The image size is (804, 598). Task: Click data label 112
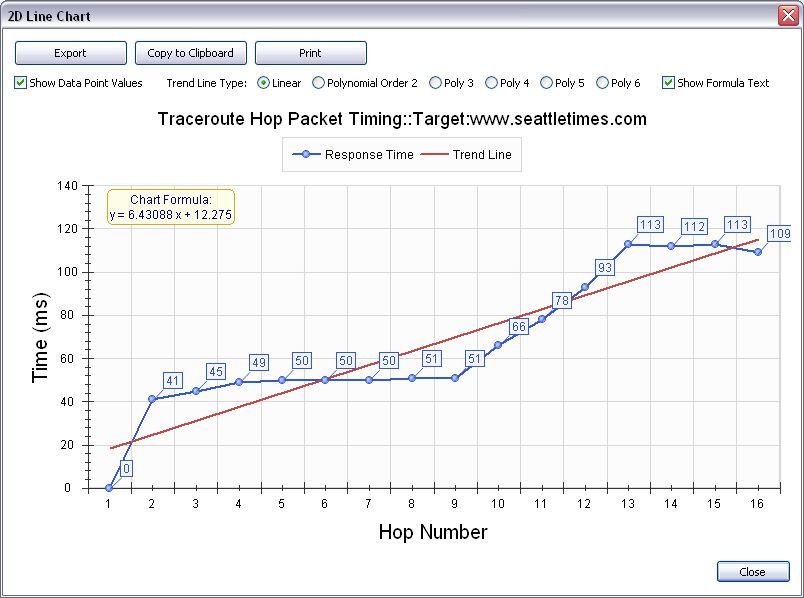[x=694, y=227]
